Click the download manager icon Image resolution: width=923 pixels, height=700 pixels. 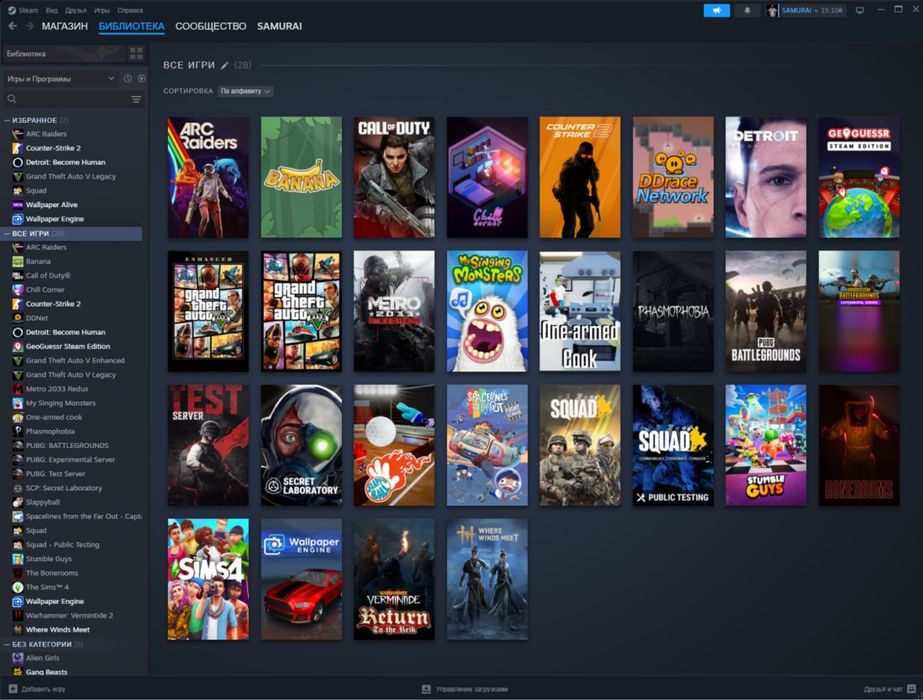point(426,689)
